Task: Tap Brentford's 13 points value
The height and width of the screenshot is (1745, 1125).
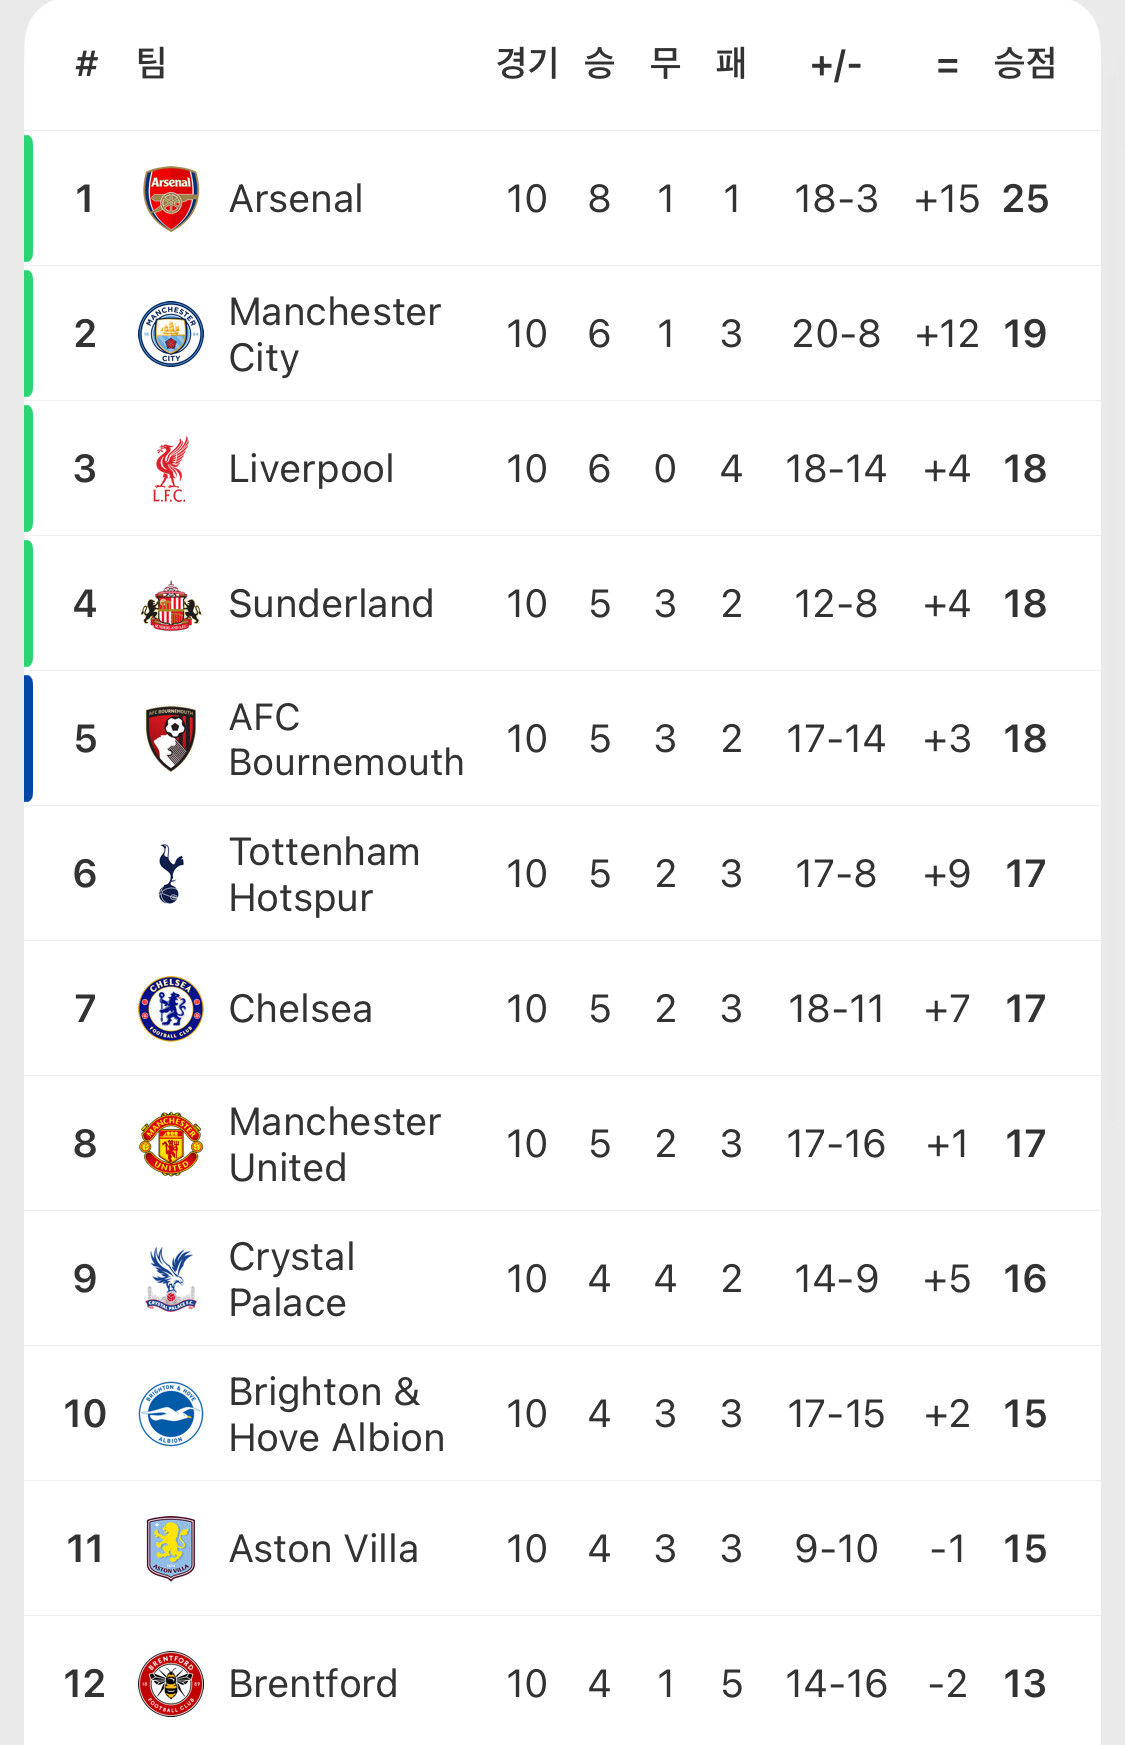Action: pos(1024,1684)
